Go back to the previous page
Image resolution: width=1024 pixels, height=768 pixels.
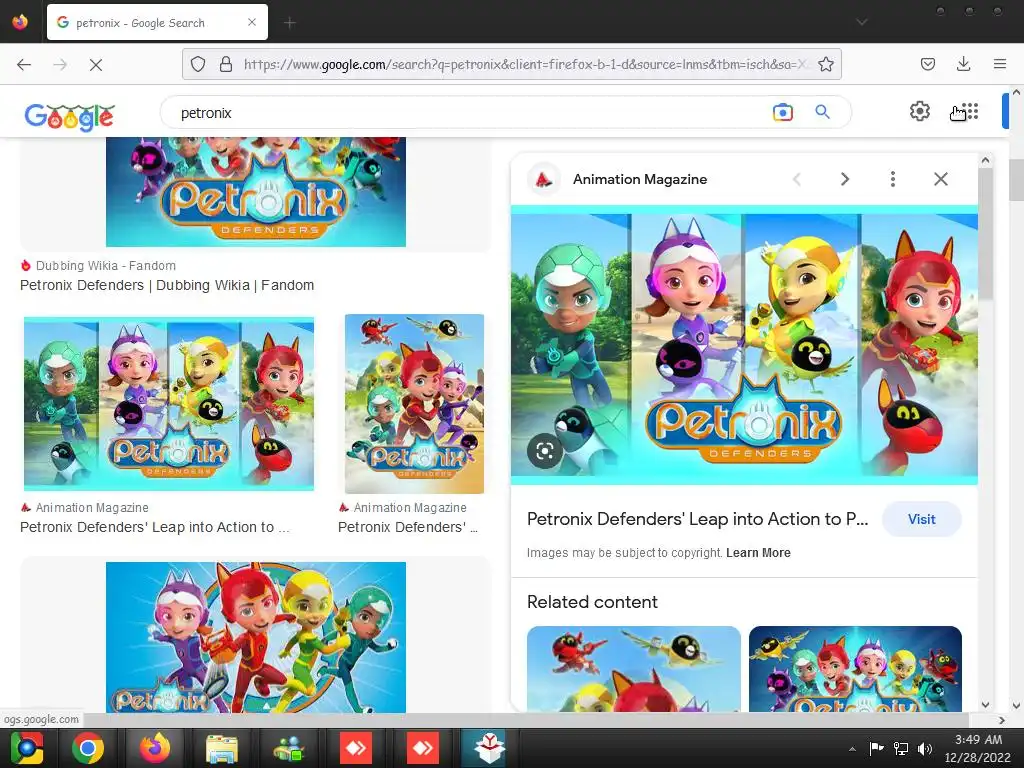[x=24, y=64]
